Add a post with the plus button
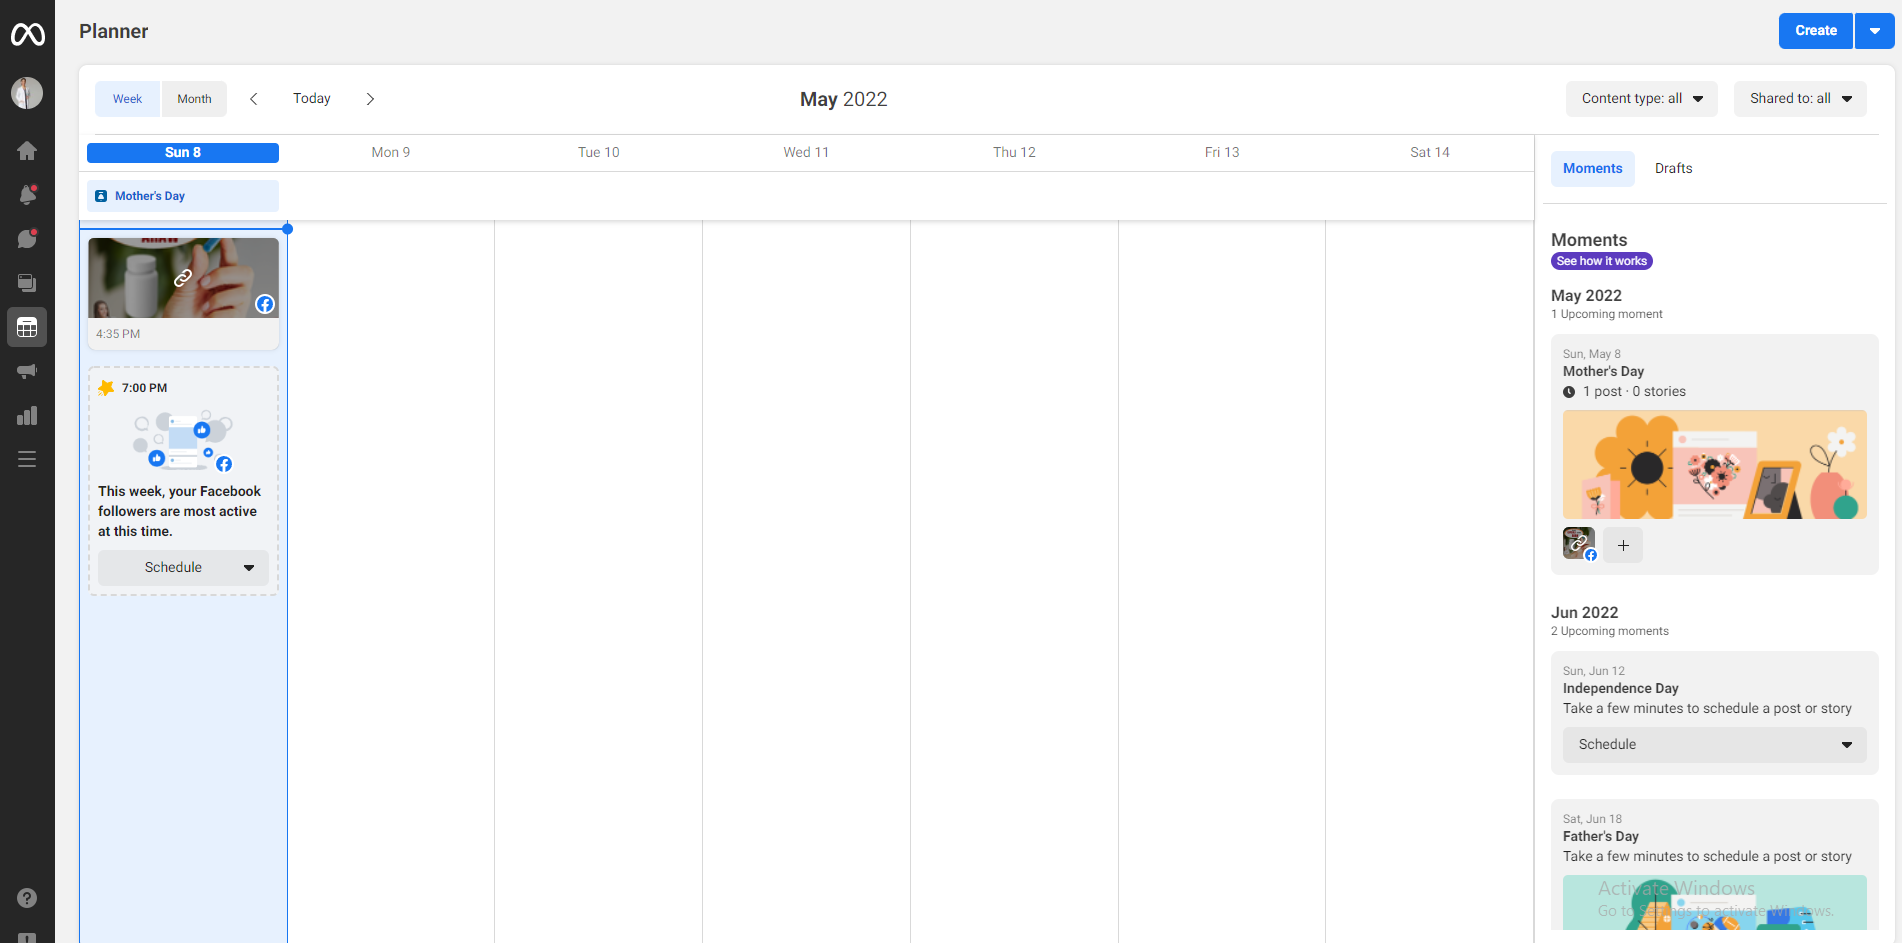Image resolution: width=1902 pixels, height=943 pixels. (x=1623, y=545)
